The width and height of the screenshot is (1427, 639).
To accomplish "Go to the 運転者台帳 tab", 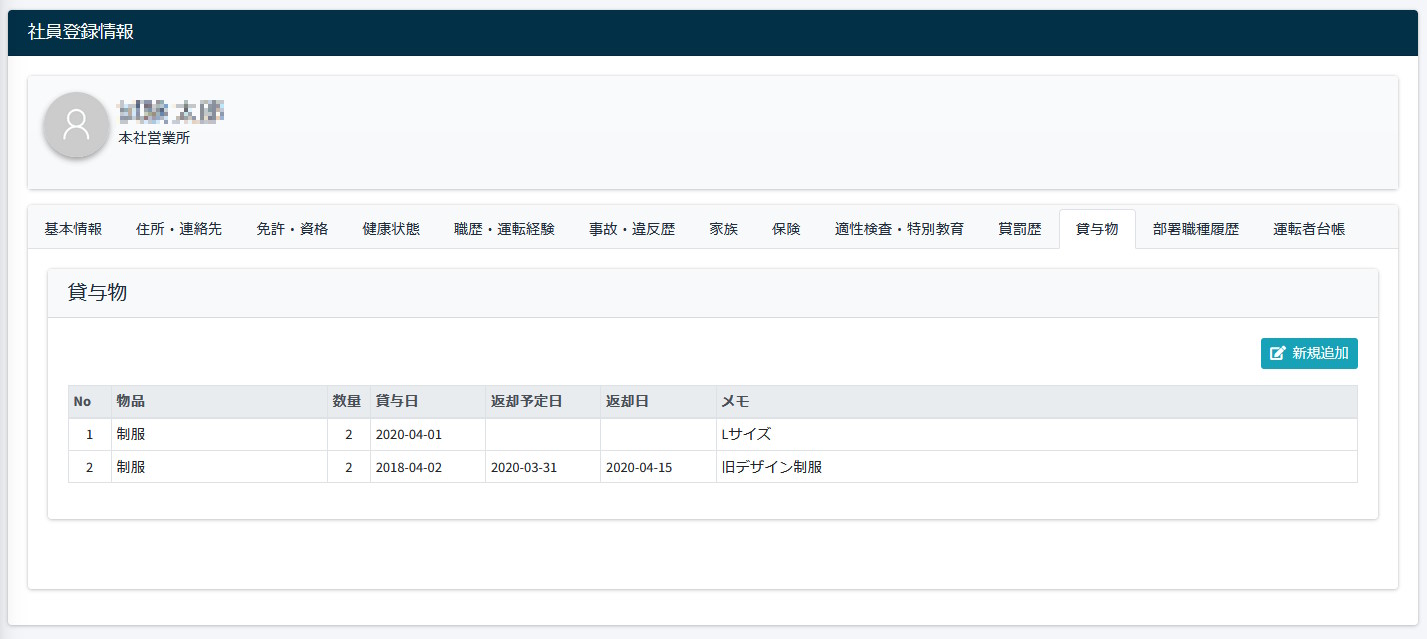I will coord(1309,229).
